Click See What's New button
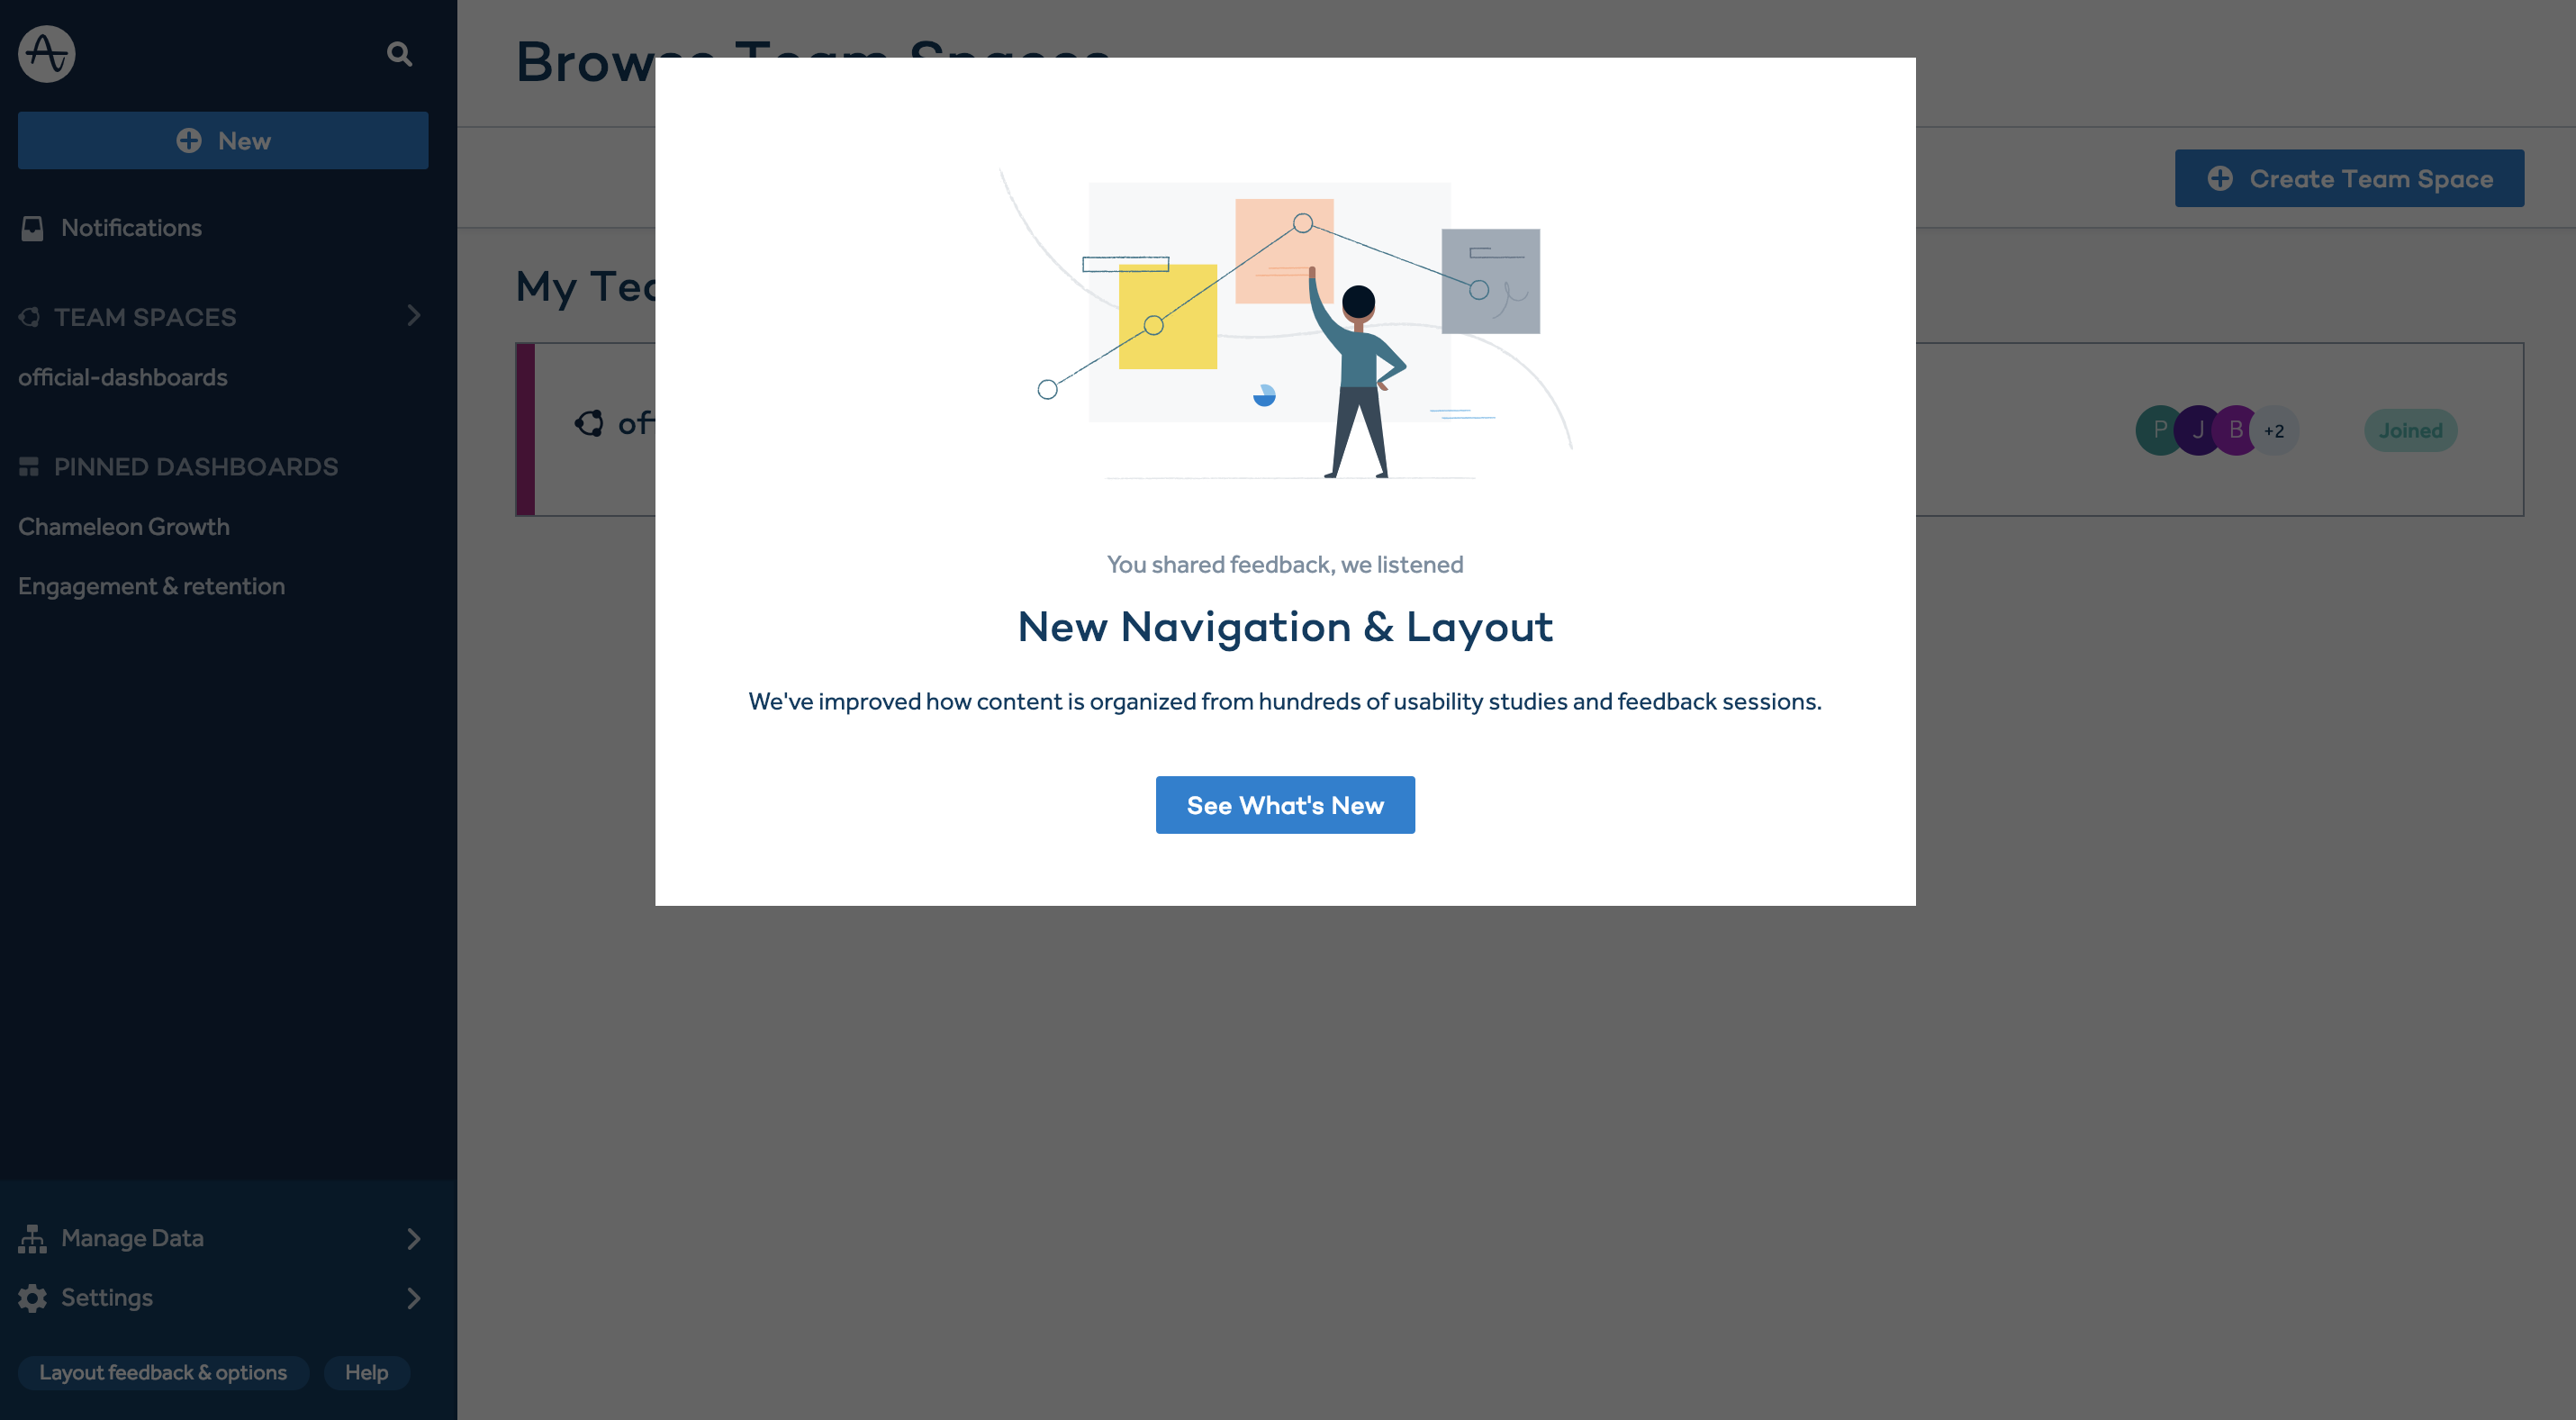Screen dimensions: 2576x1420 coord(1285,804)
